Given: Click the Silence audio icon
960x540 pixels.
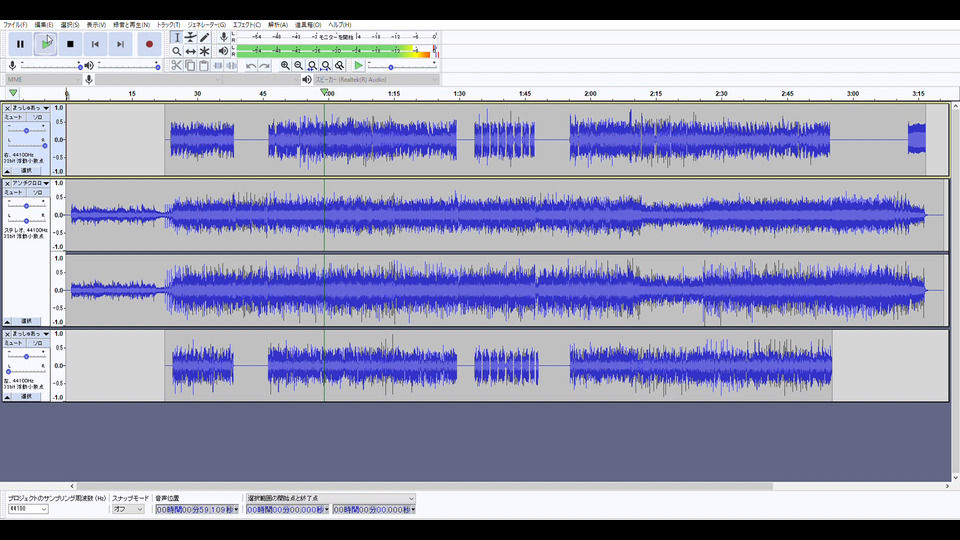Looking at the screenshot, I should click(231, 66).
